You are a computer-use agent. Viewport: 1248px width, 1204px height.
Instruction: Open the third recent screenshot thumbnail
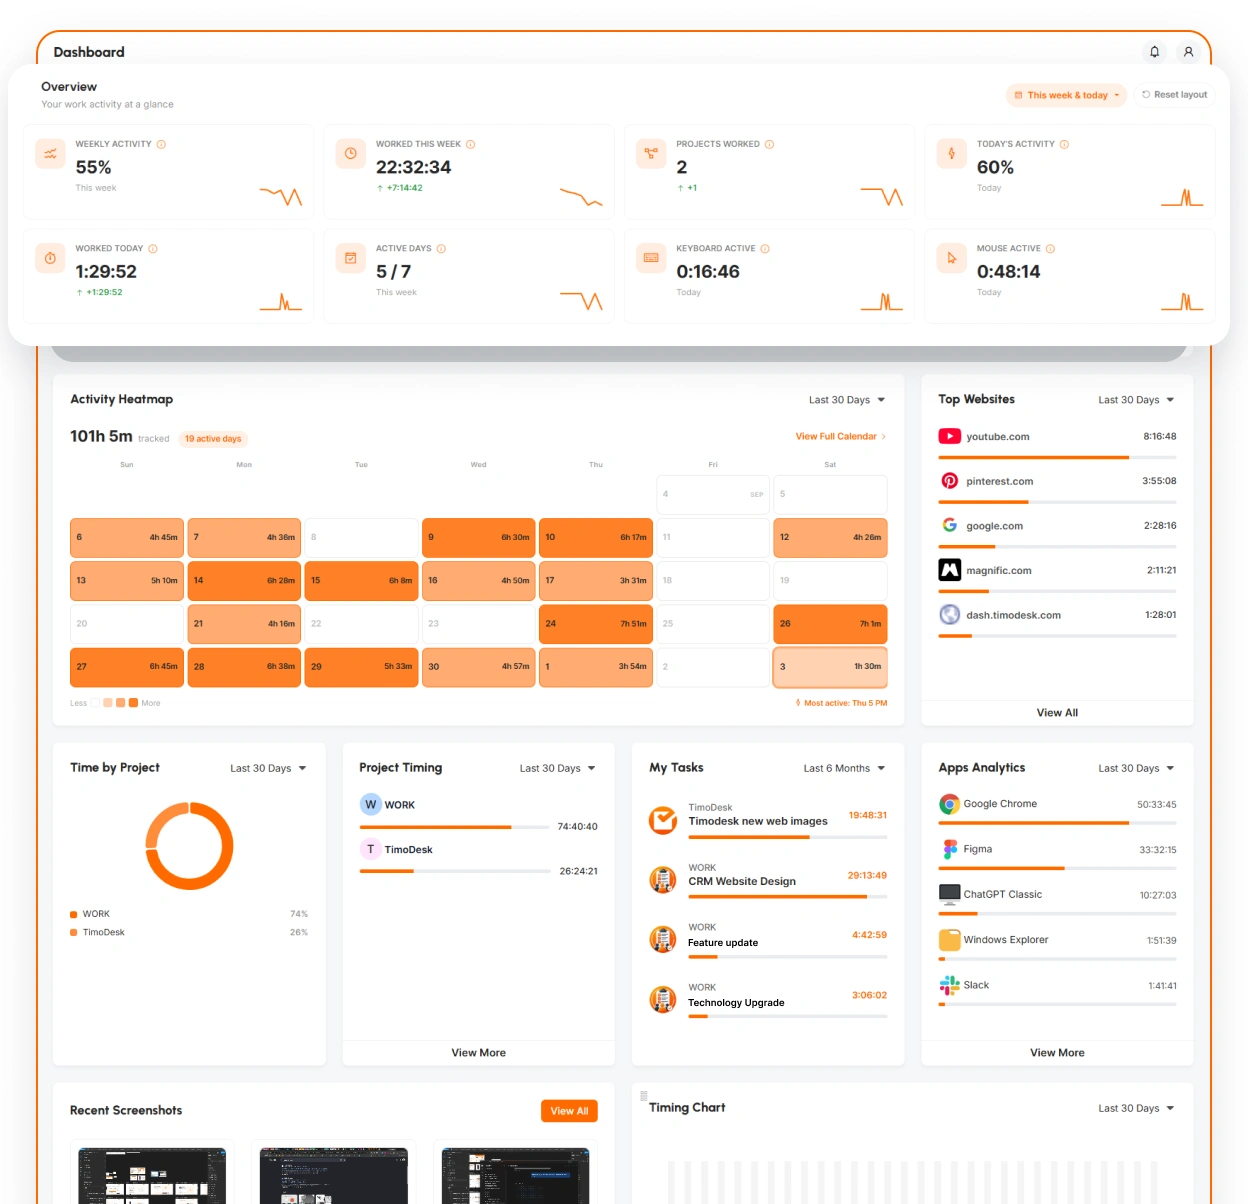[x=515, y=1175]
